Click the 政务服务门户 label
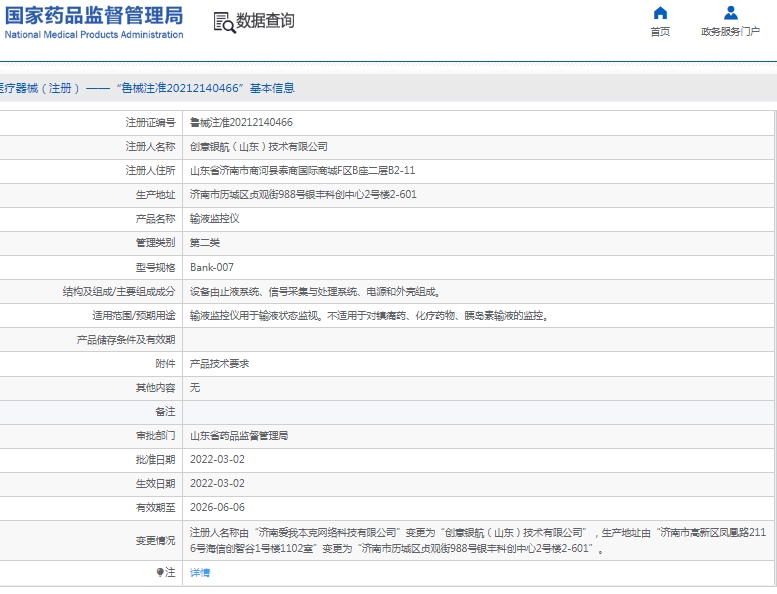 point(730,32)
